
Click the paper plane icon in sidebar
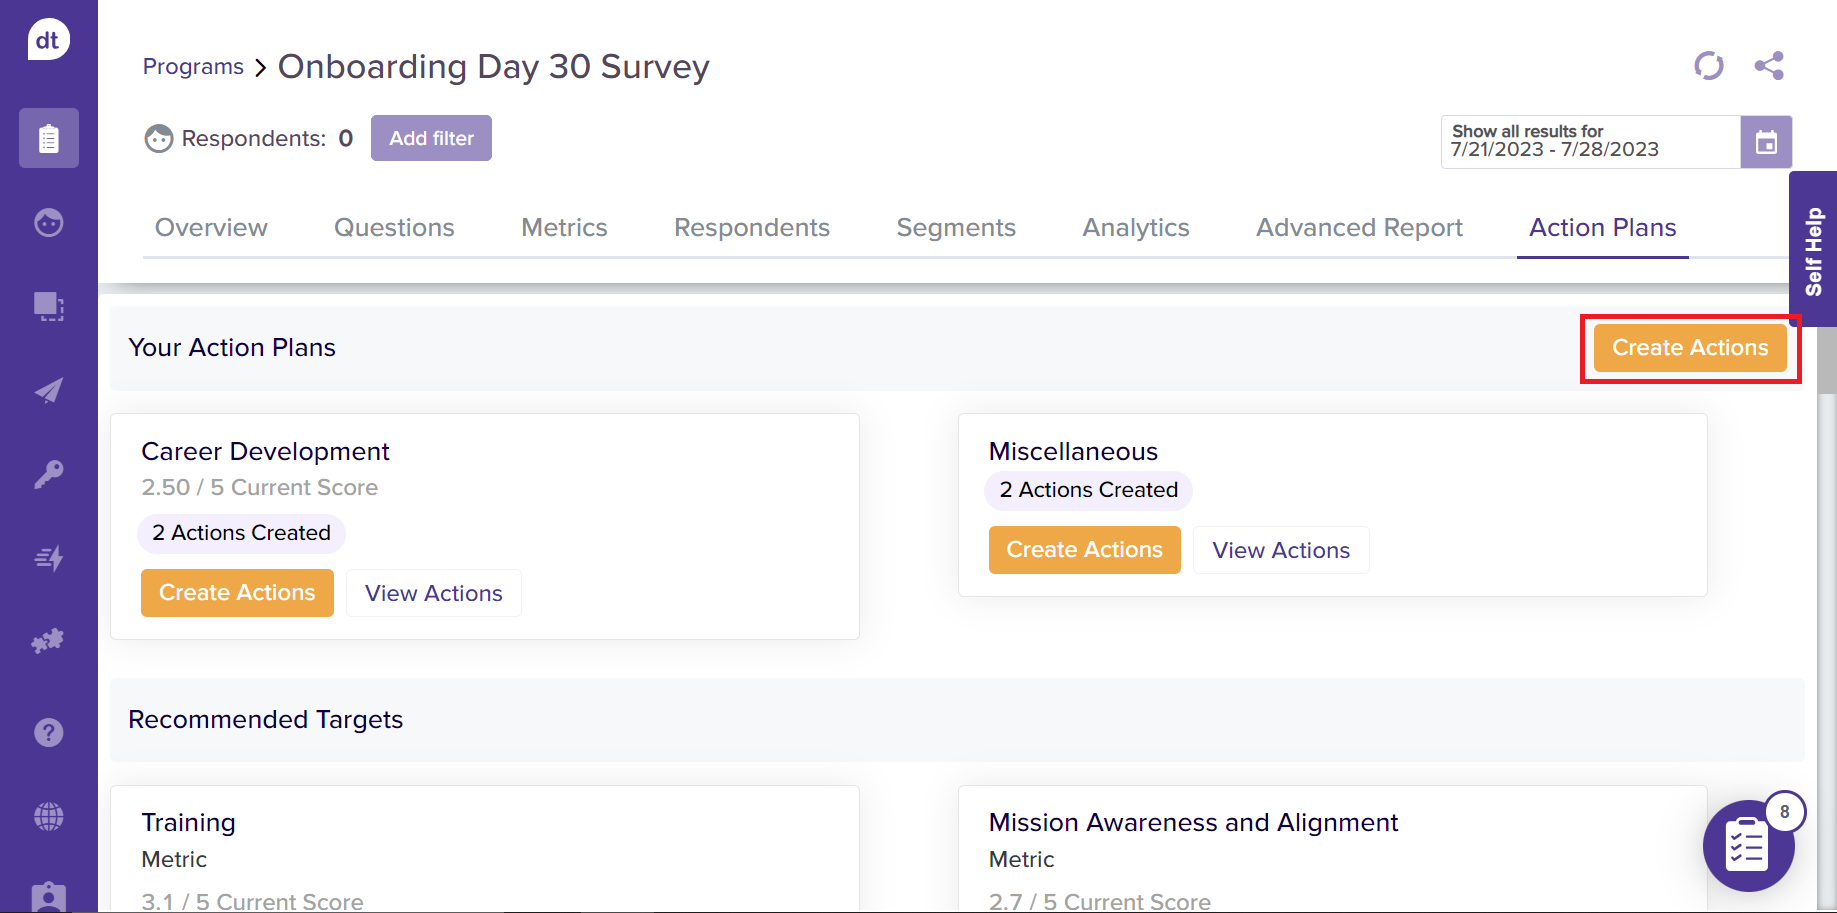[48, 390]
